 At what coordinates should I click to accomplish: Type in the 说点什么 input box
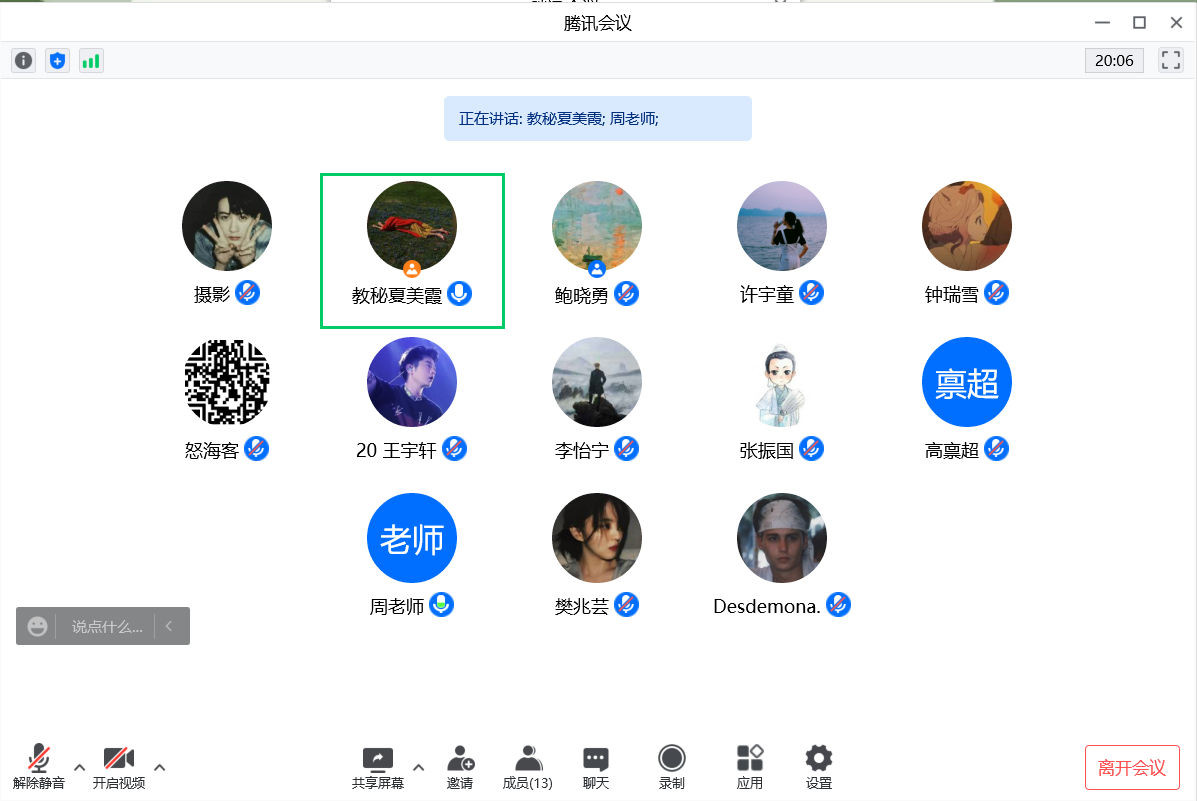click(x=106, y=627)
